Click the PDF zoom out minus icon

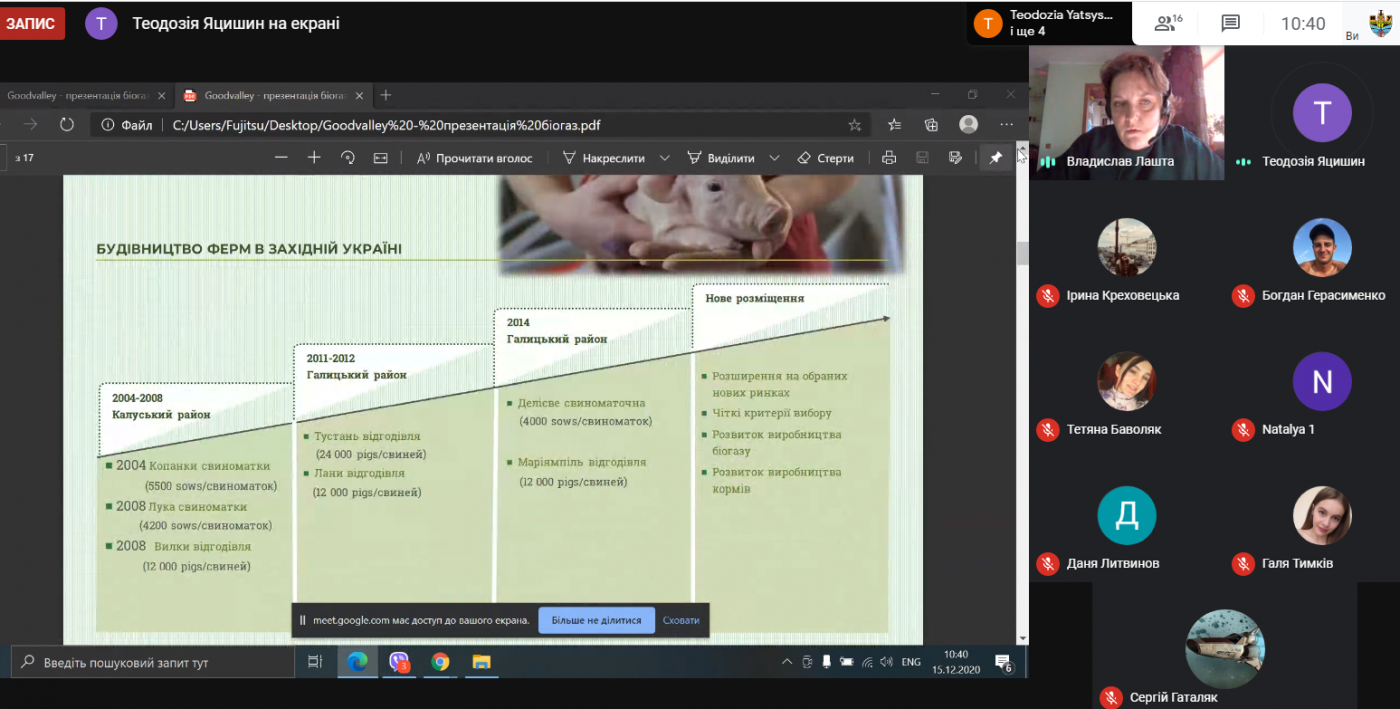pyautogui.click(x=281, y=158)
